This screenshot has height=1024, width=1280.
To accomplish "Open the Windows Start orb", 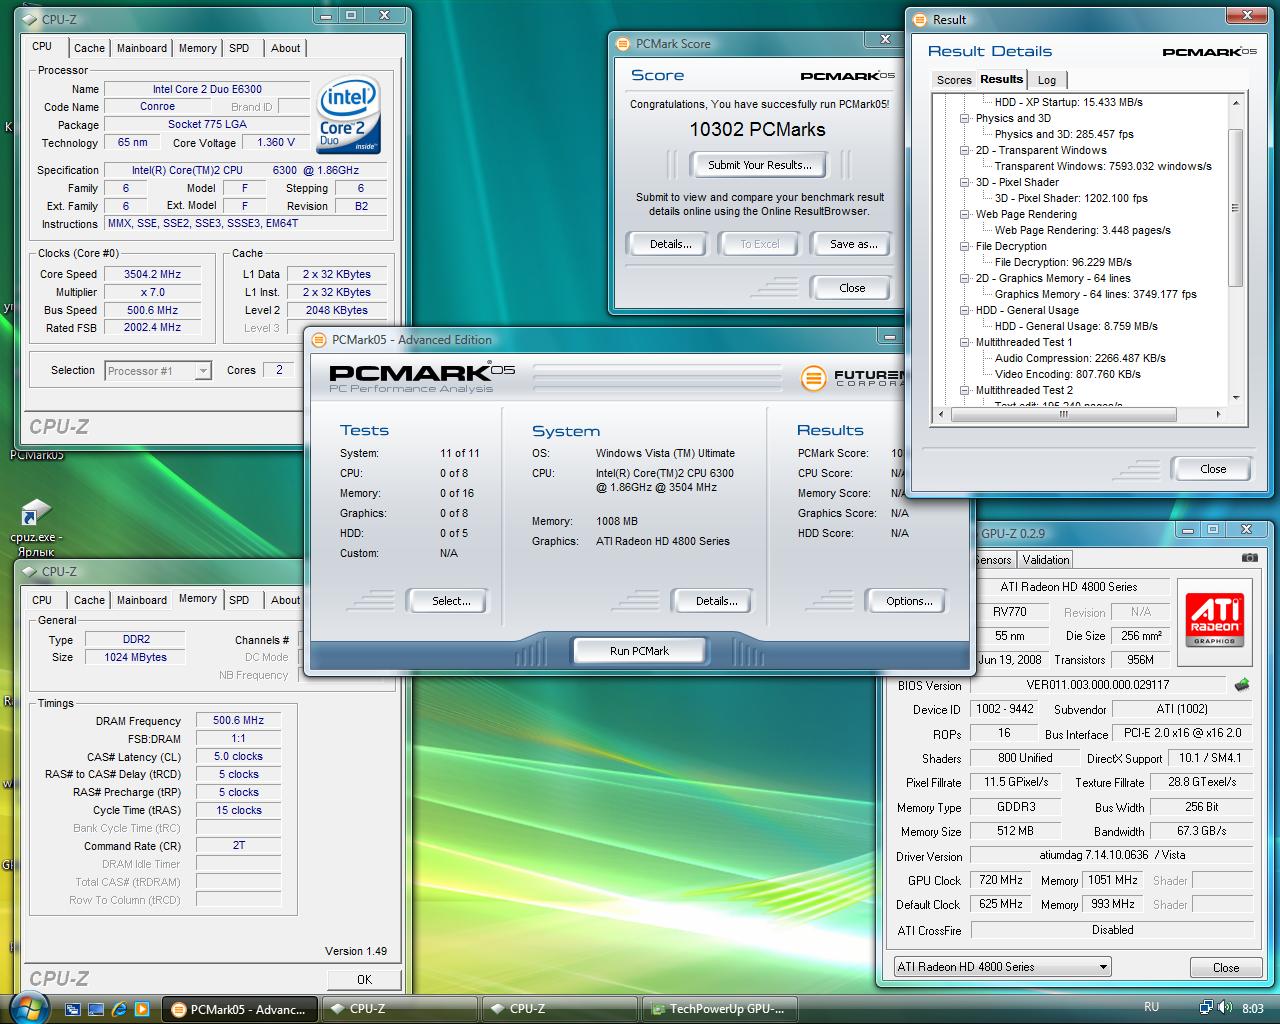I will click(28, 1007).
